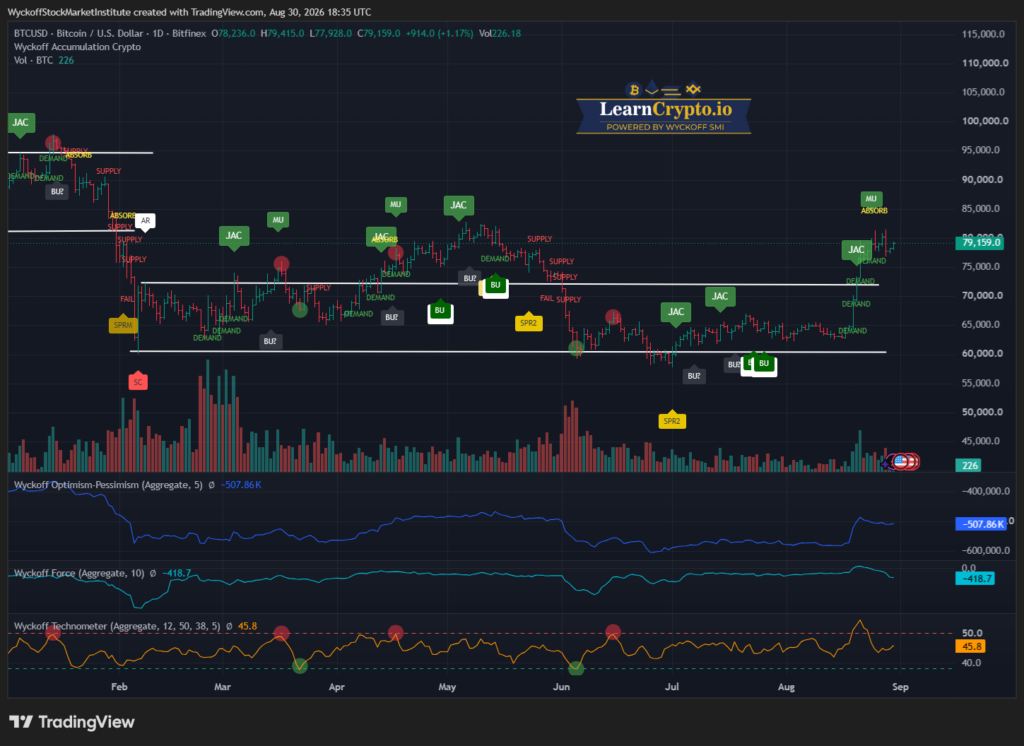Click the gray BU? marker near mid-March
1024x746 pixels.
click(x=270, y=341)
